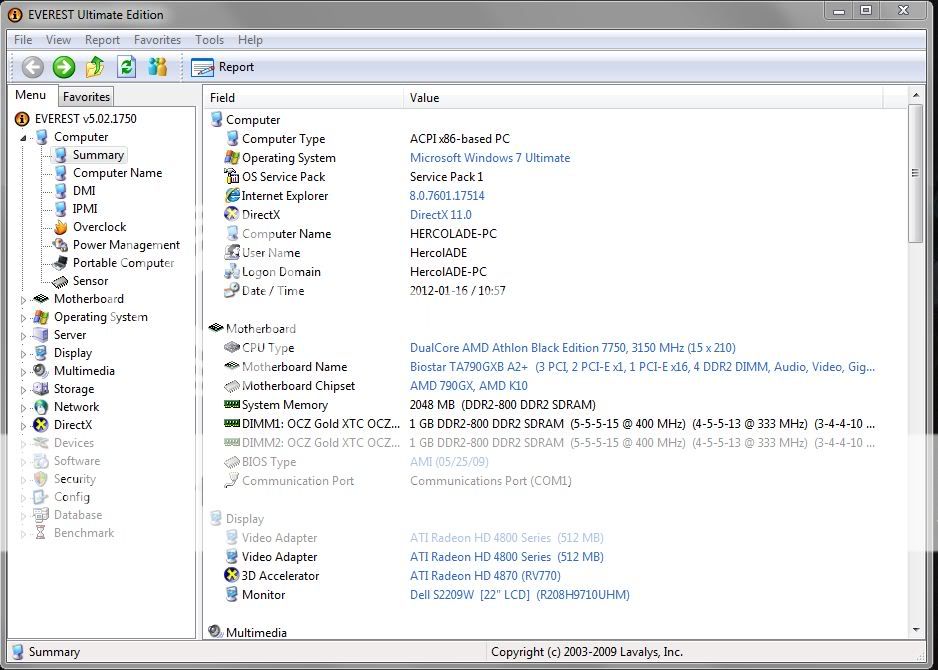The image size is (938, 670).
Task: Click the Server icon in the tree
Action: pos(41,335)
